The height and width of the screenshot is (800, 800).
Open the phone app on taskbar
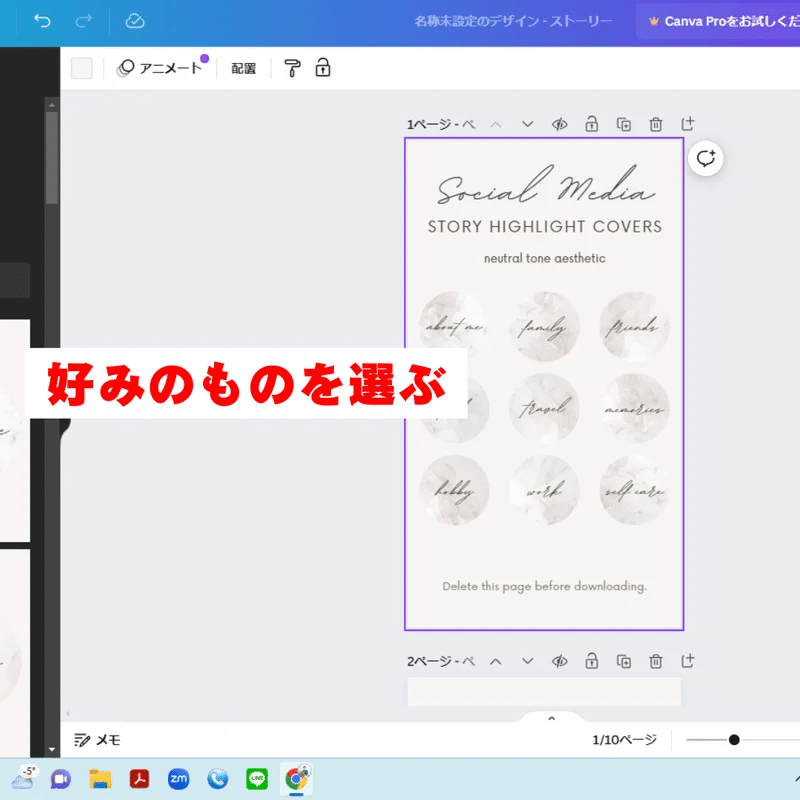217,779
